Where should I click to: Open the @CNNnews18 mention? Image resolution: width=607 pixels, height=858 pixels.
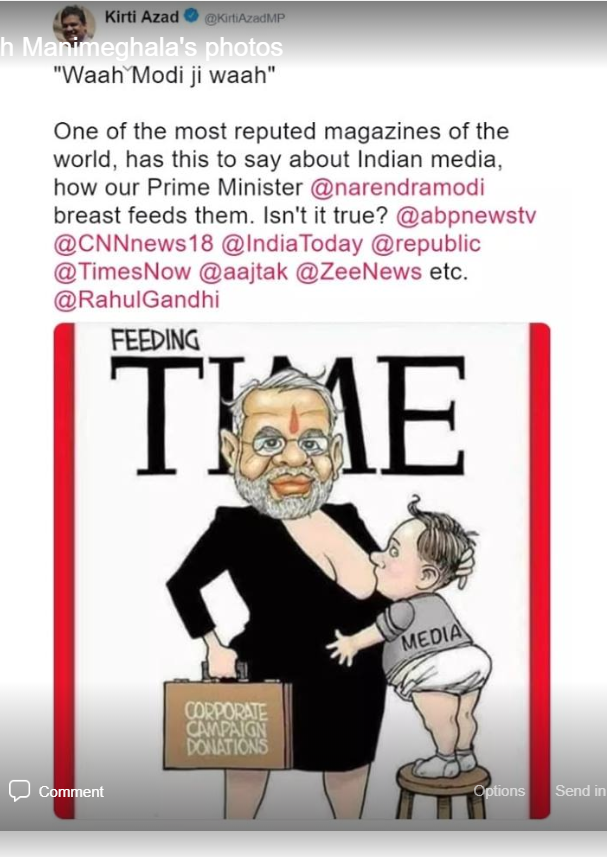[133, 244]
